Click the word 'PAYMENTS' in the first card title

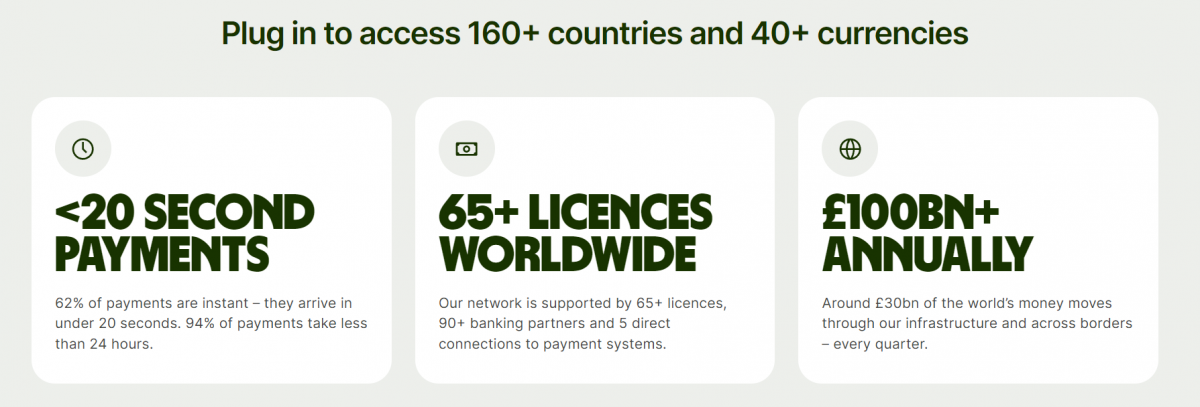click(162, 254)
